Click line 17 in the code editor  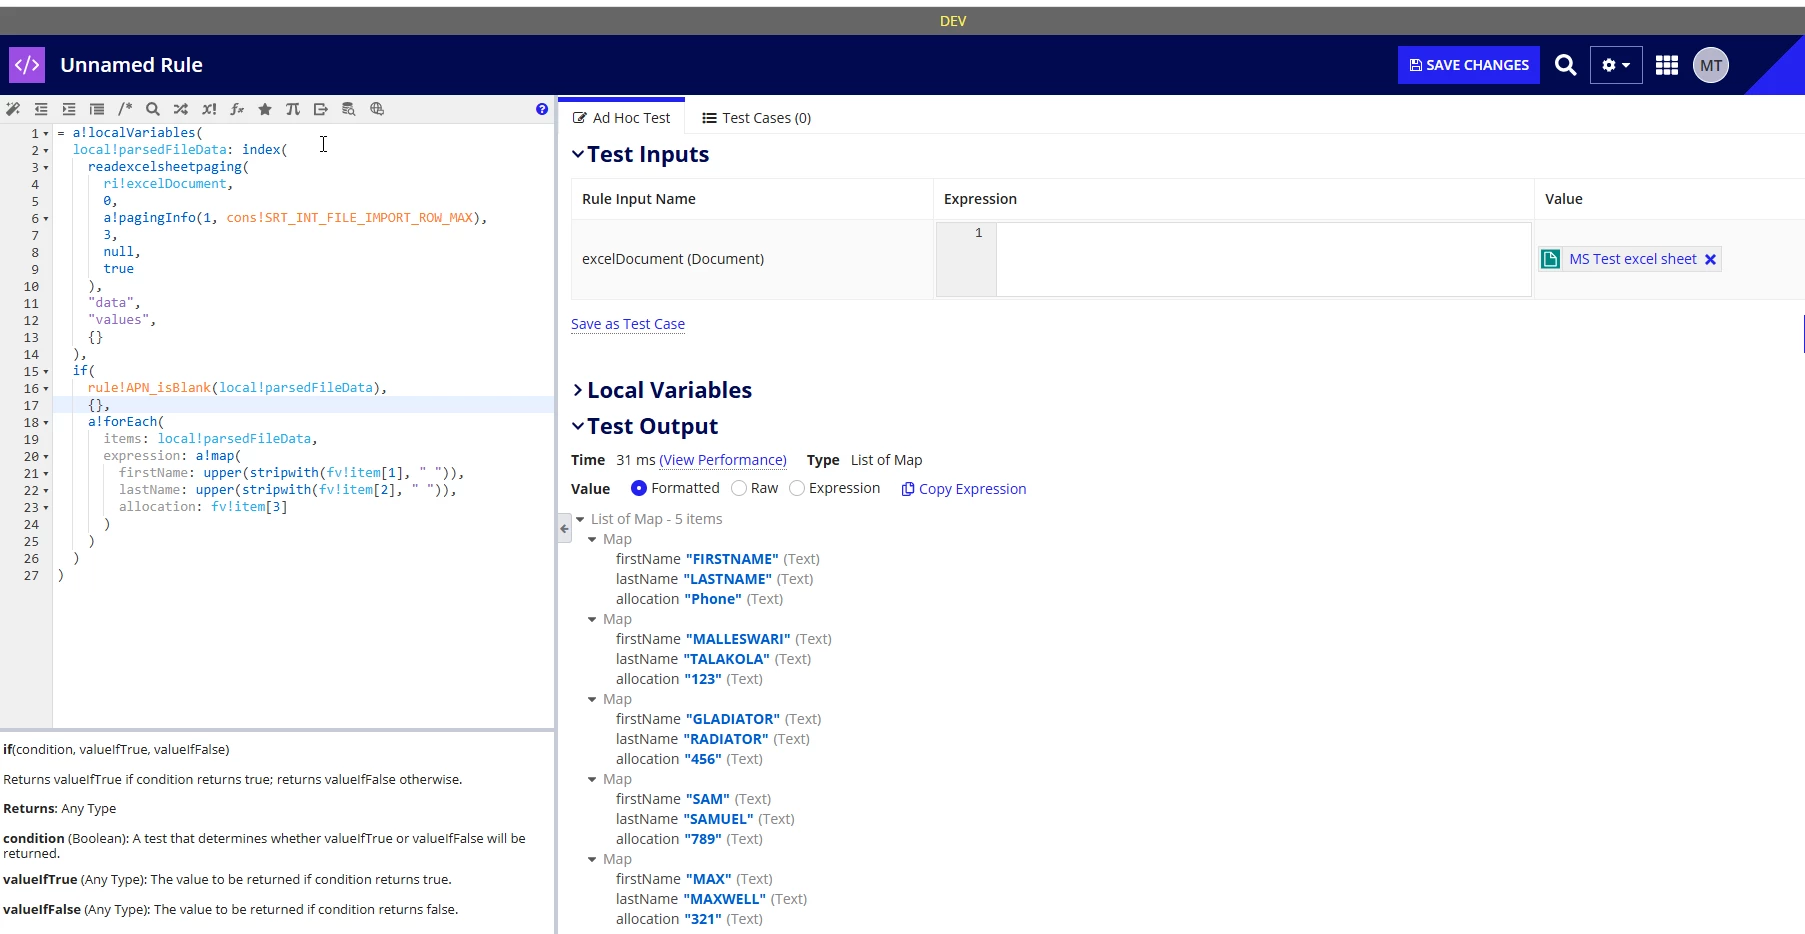coord(303,405)
